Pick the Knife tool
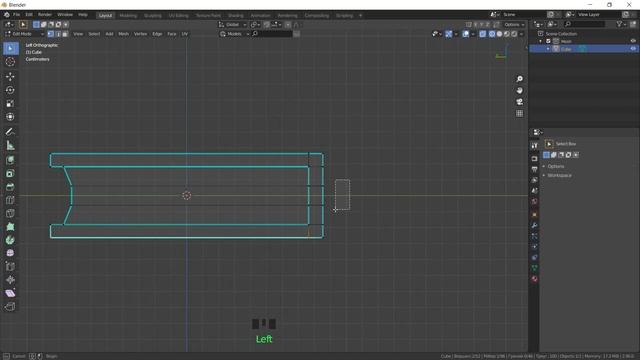The image size is (640, 360). click(x=11, y=213)
